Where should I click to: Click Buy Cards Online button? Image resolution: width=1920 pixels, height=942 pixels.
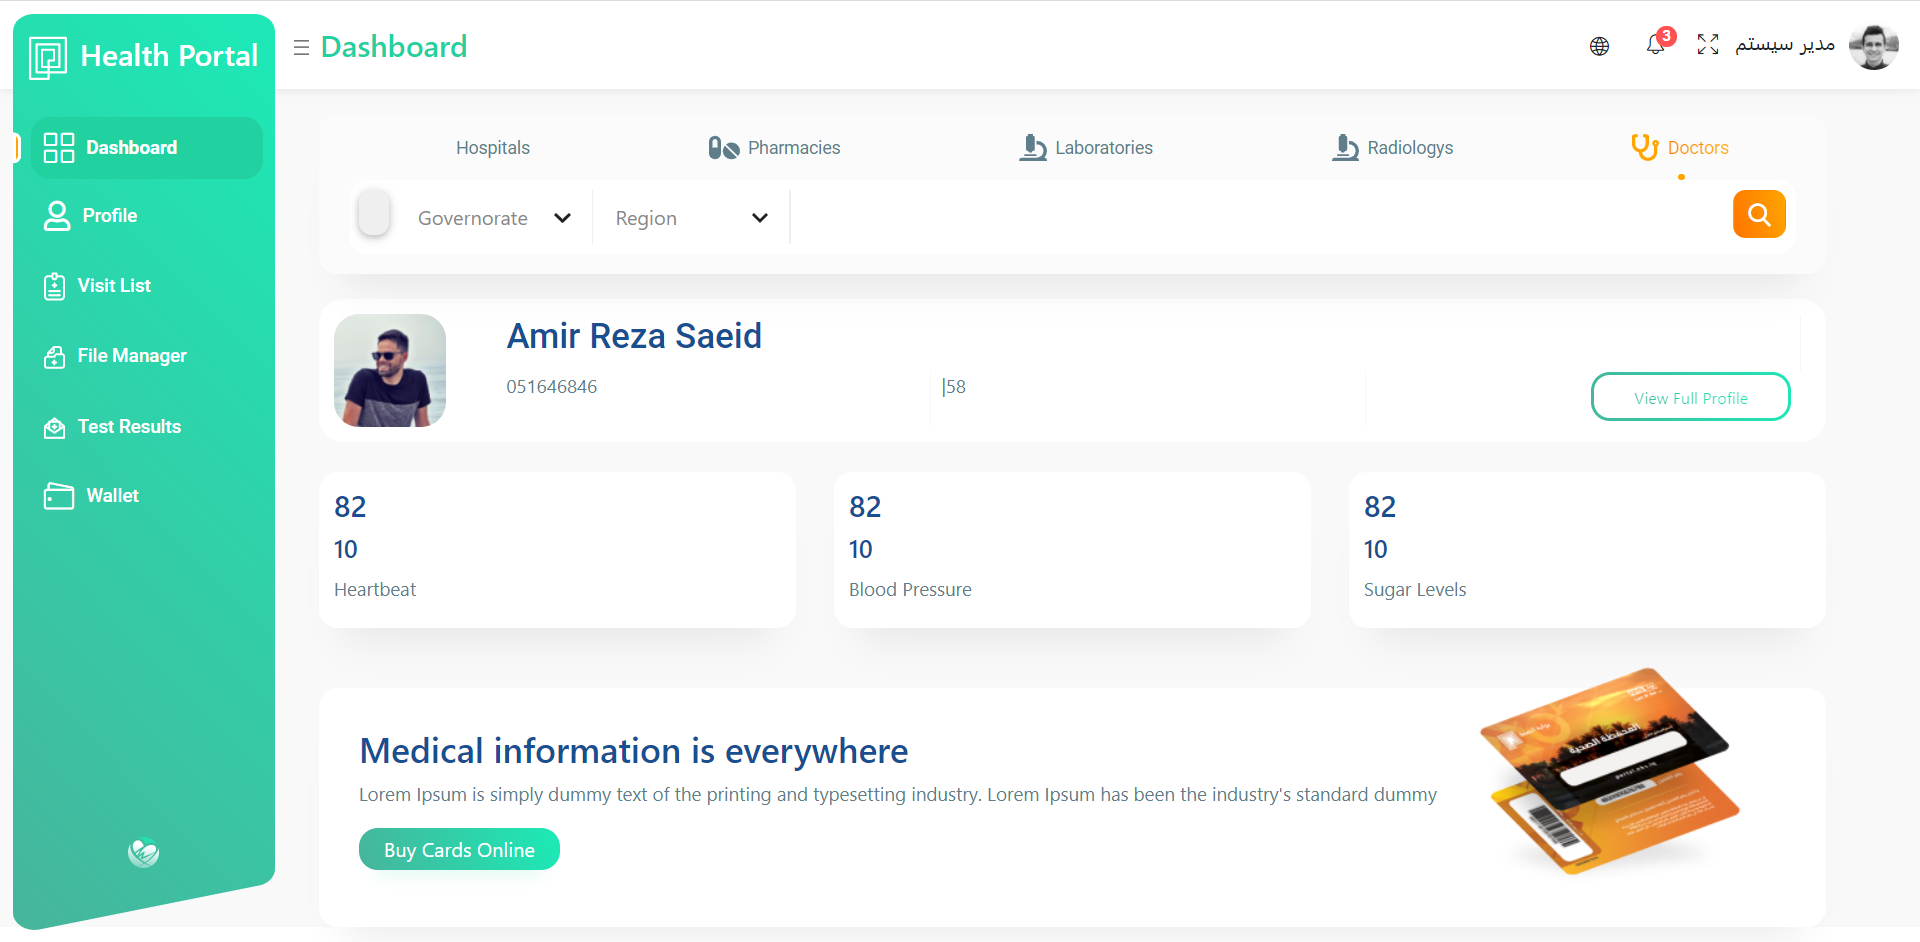point(459,849)
